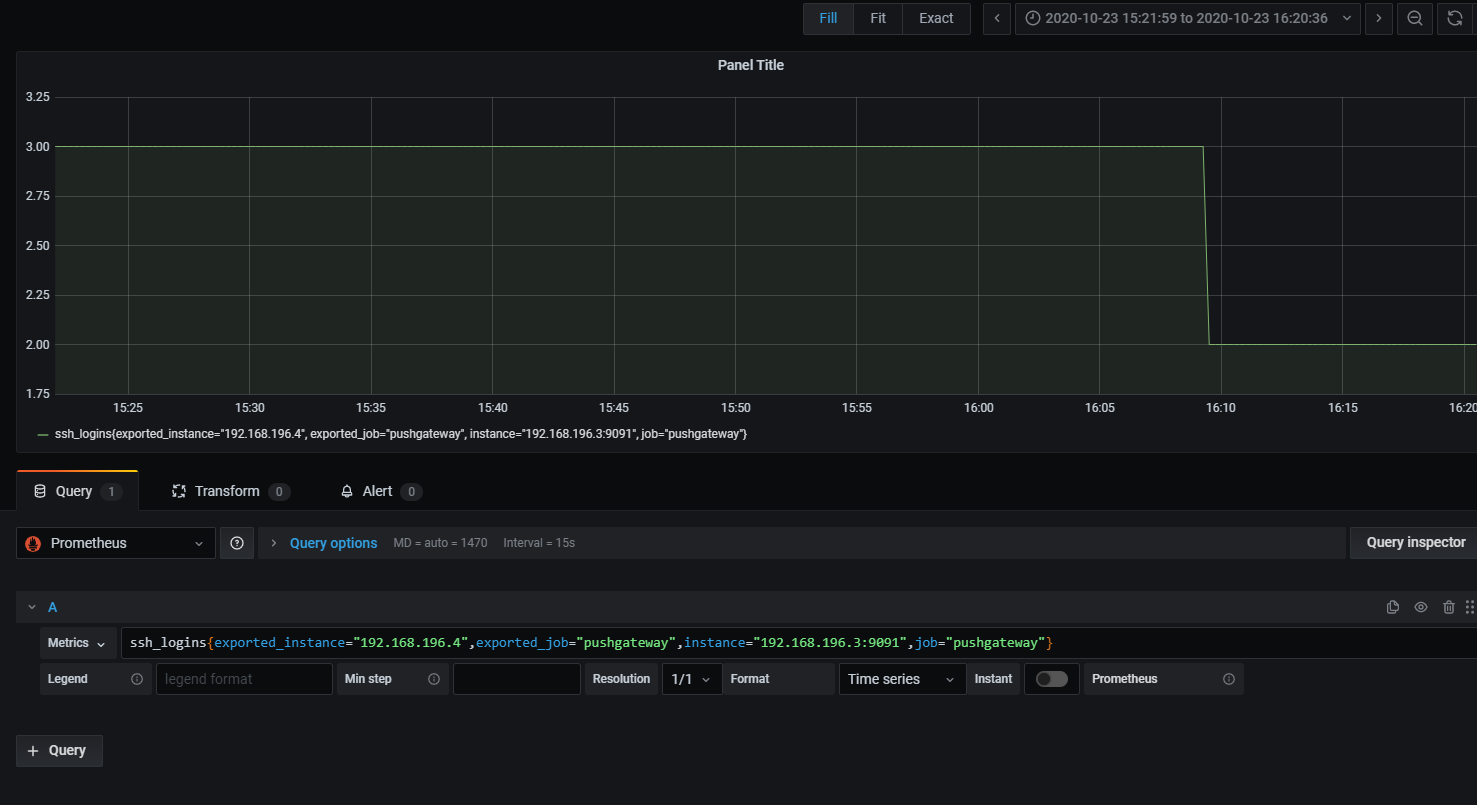
Task: Refresh the dashboard panel
Action: [x=1455, y=18]
